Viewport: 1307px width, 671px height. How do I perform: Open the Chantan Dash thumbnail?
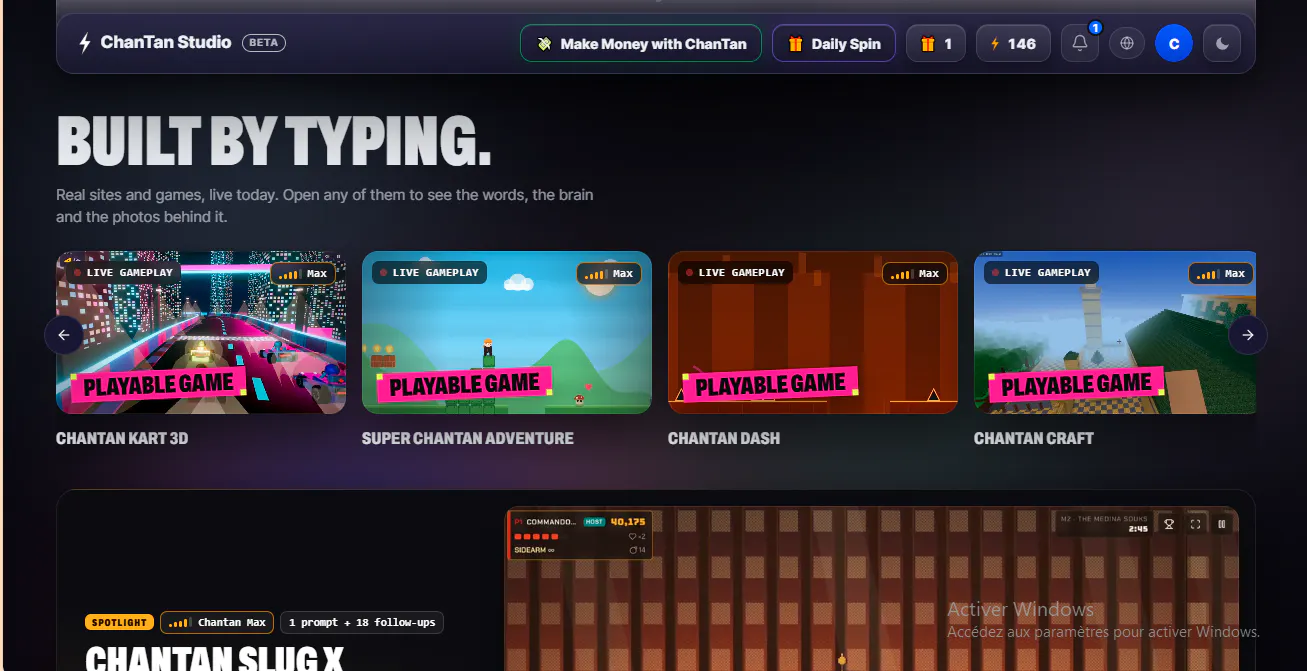[813, 332]
